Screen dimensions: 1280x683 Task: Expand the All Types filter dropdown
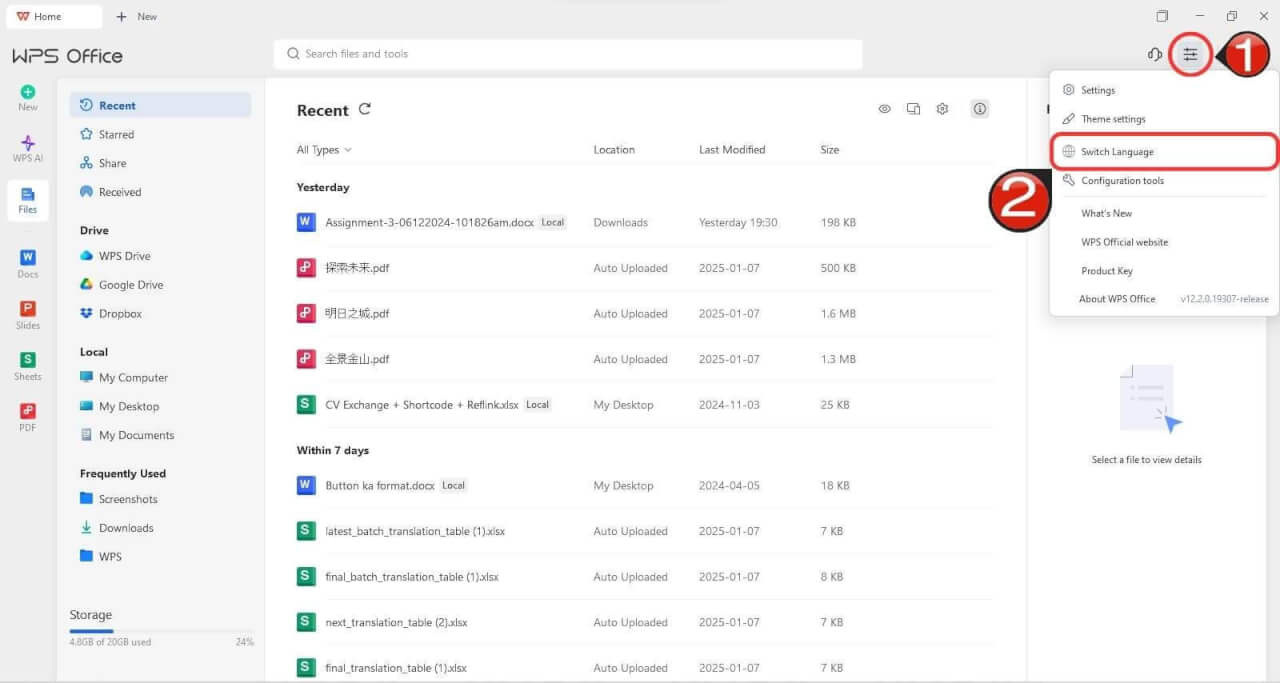coord(324,150)
